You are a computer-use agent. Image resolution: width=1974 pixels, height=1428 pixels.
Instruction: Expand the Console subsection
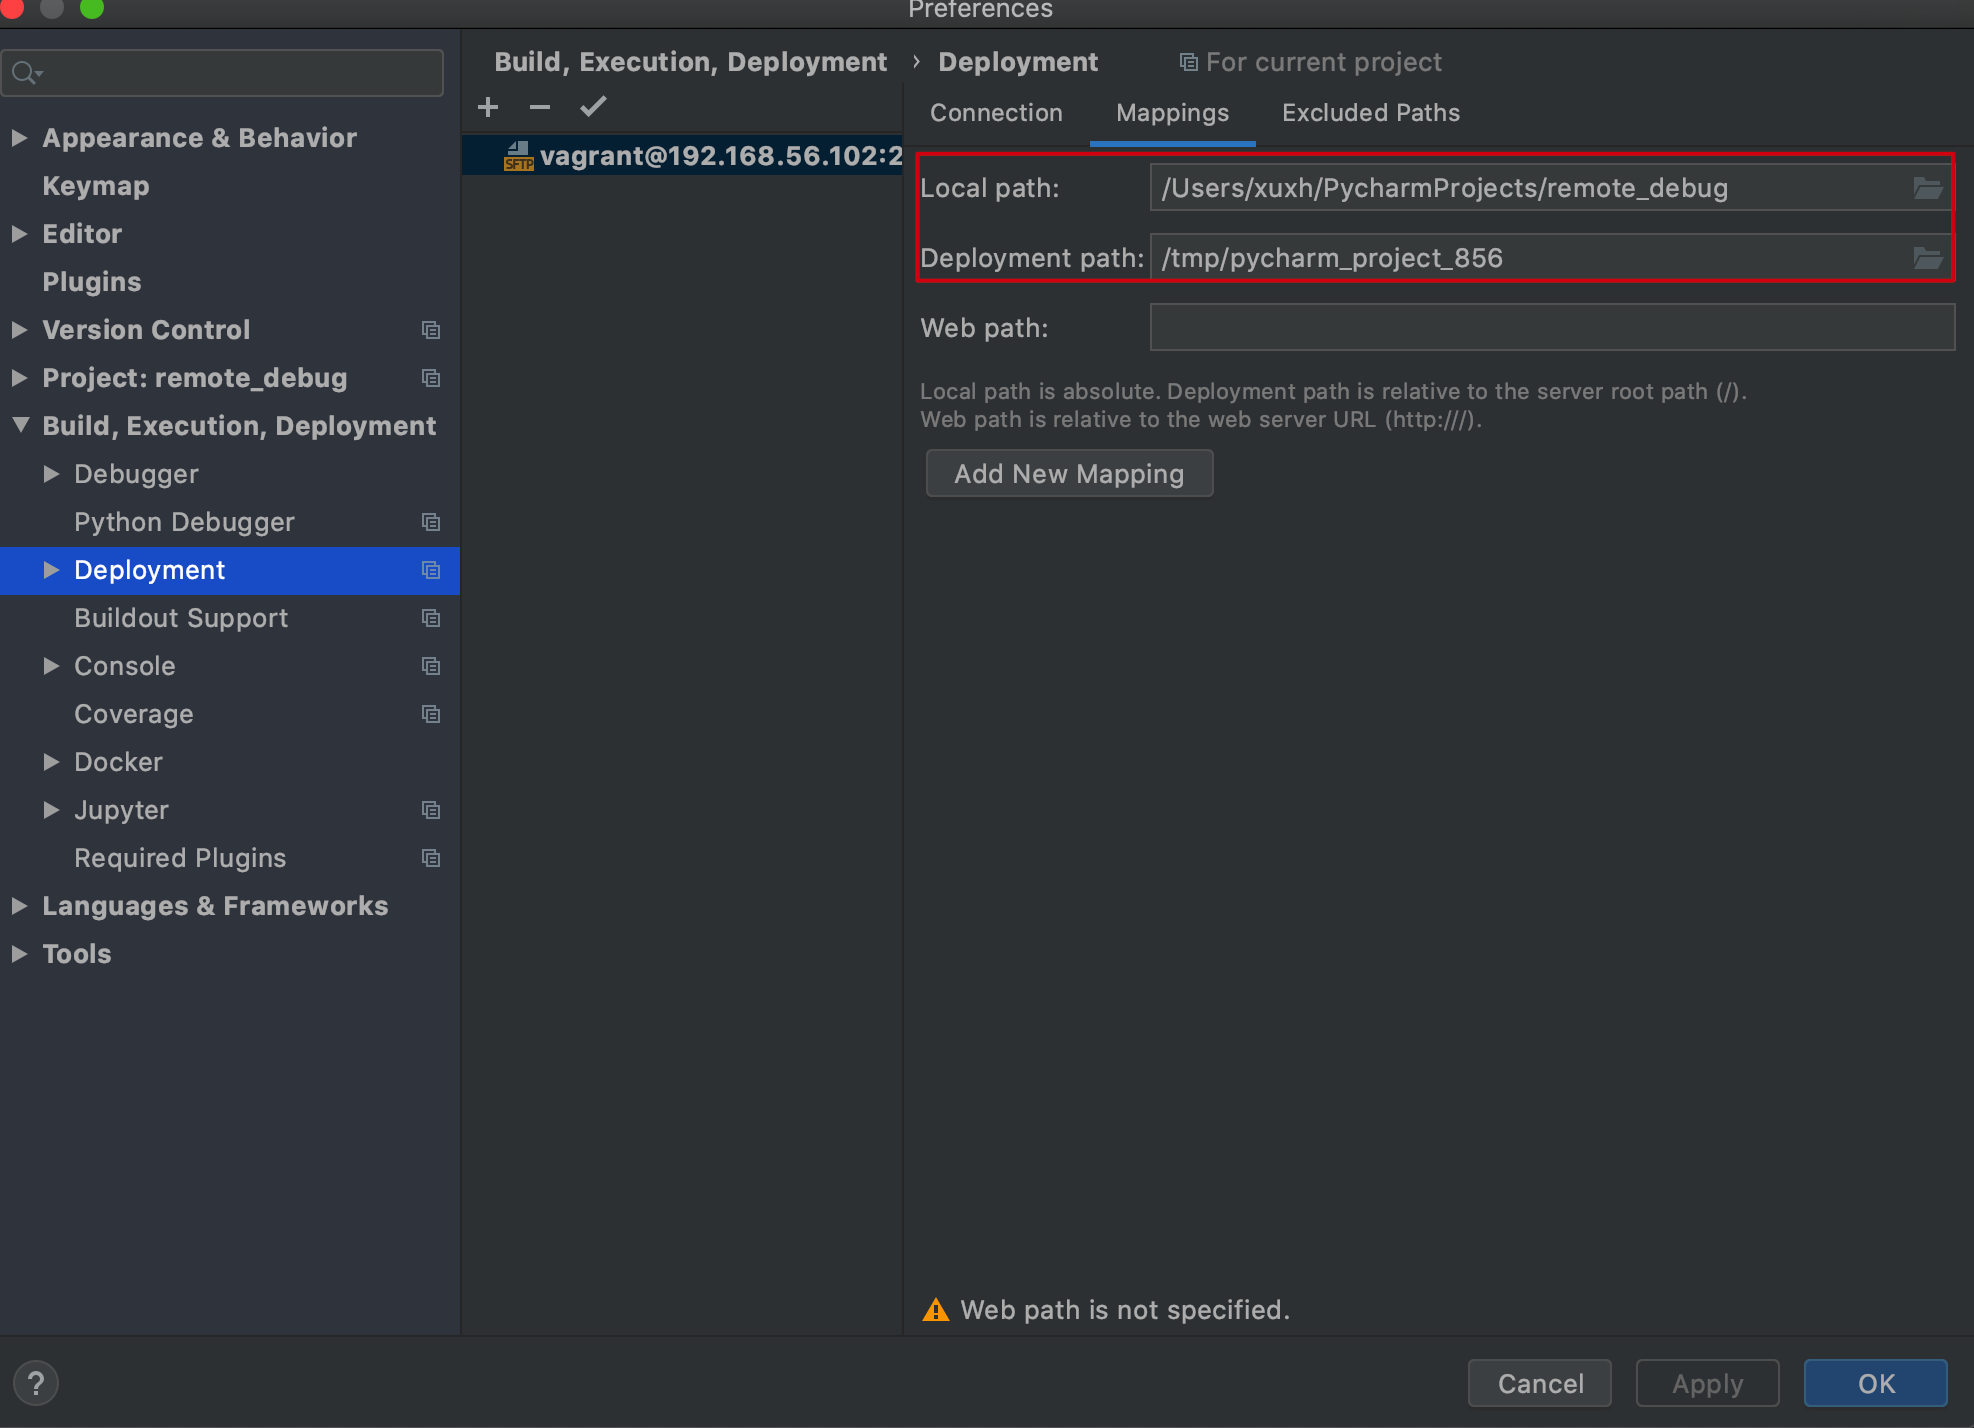[x=51, y=666]
